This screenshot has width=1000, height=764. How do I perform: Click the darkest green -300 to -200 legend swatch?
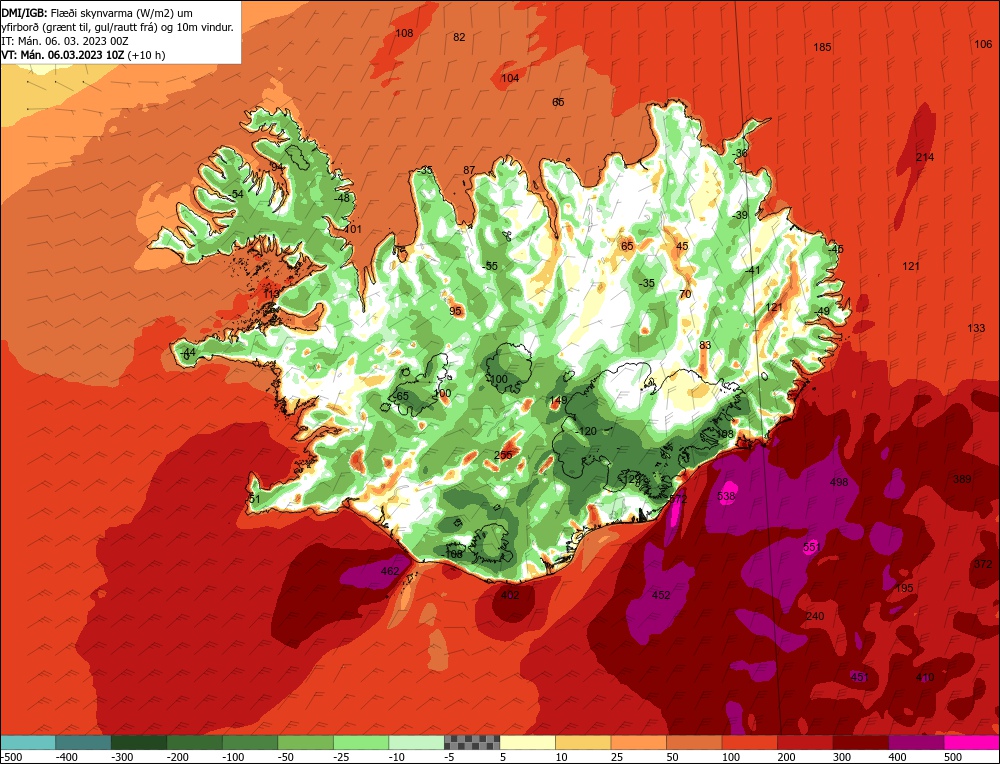click(x=139, y=742)
